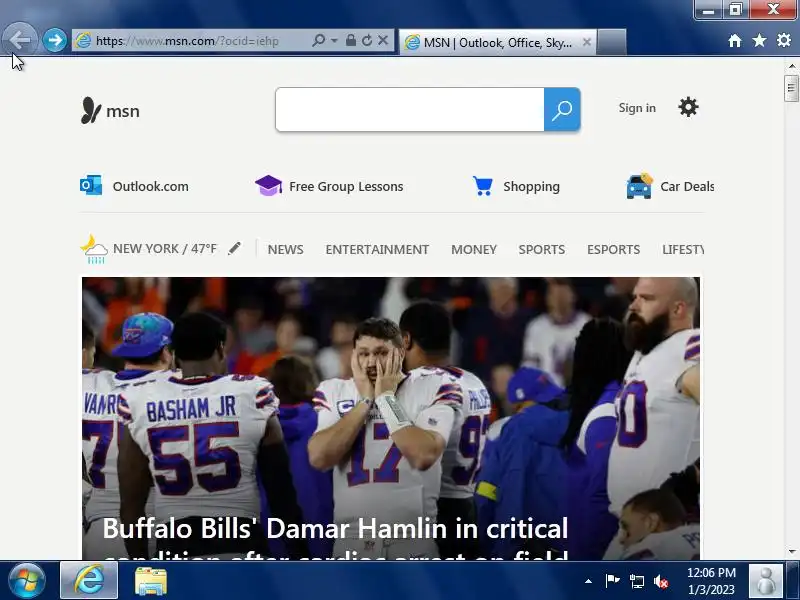
Task: Go to the browser Home page icon
Action: click(735, 40)
